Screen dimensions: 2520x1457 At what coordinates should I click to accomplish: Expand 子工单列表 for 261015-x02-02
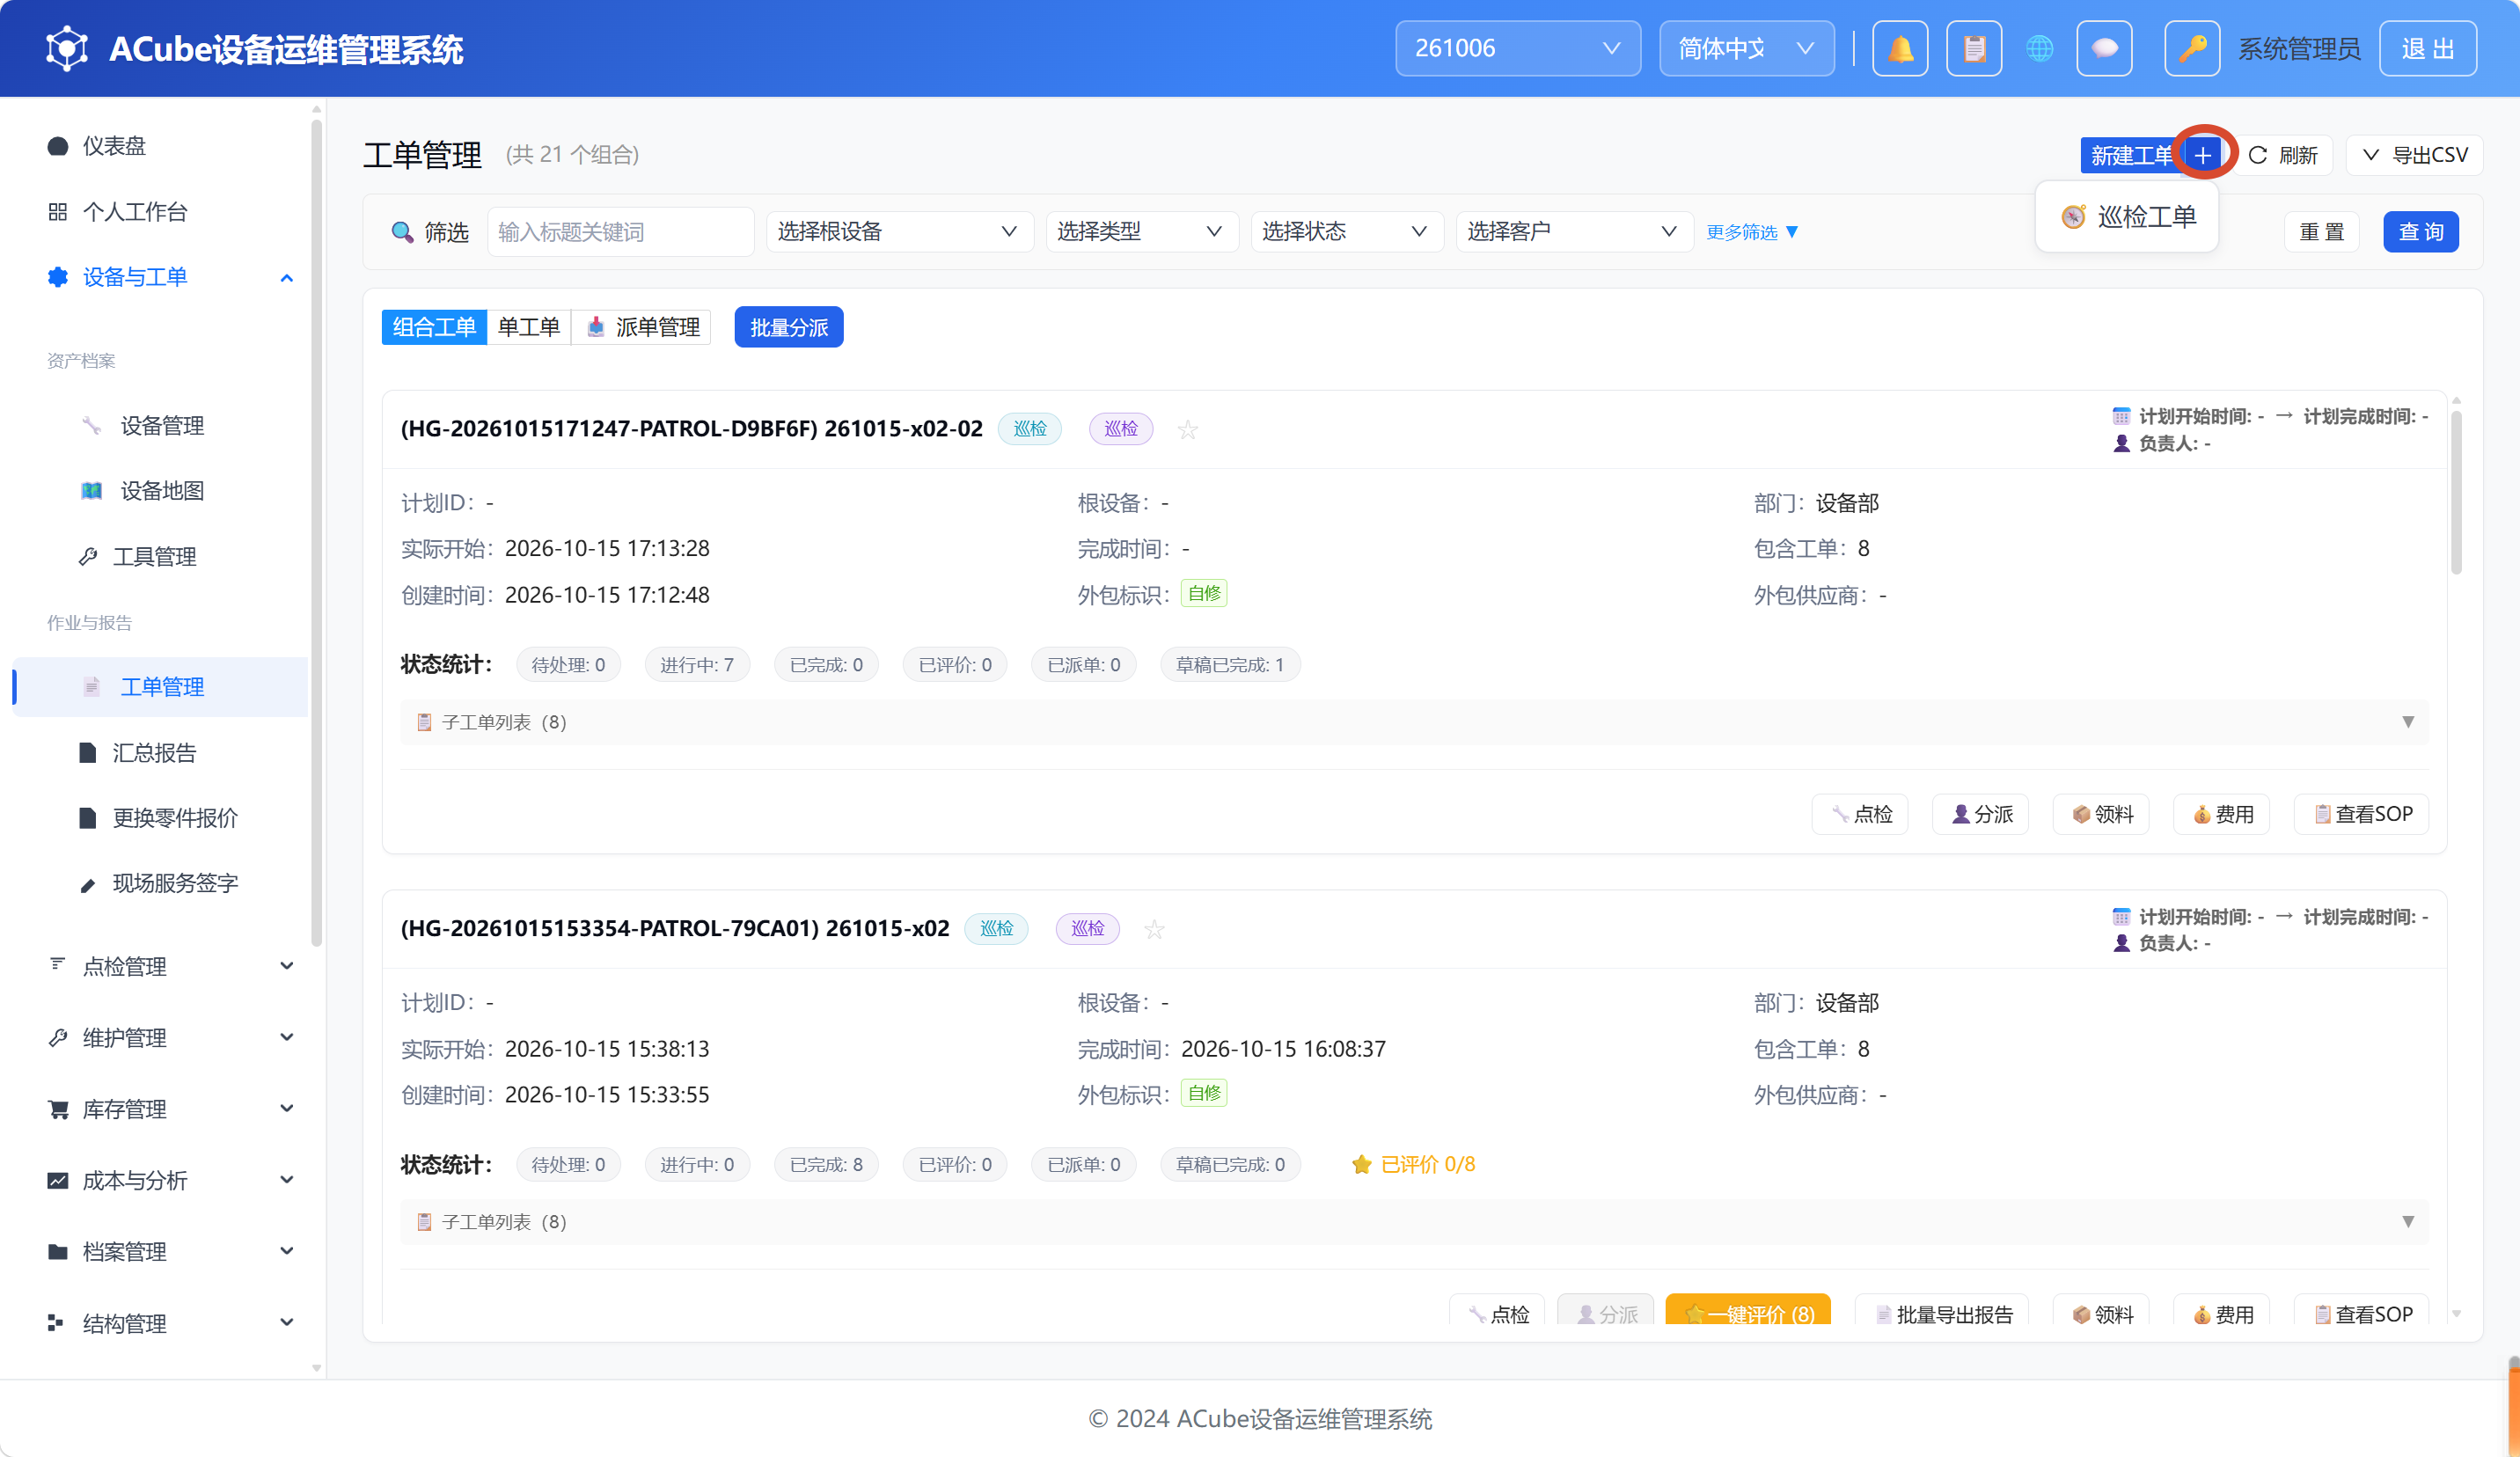(1414, 722)
